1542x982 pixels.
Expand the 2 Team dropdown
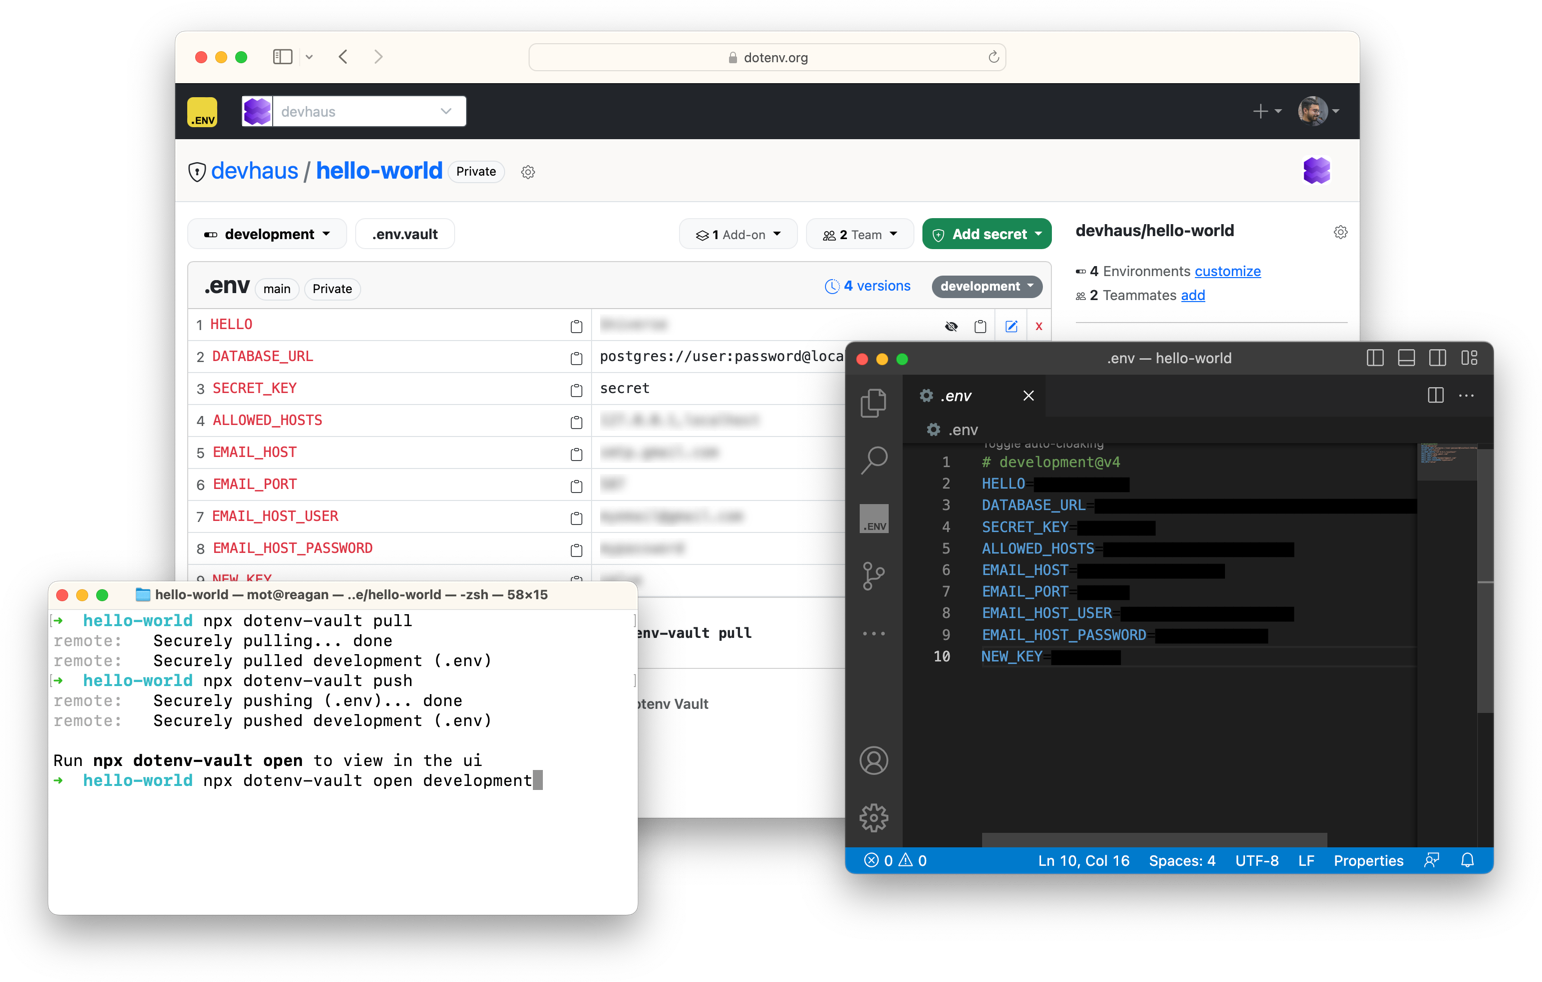pyautogui.click(x=860, y=234)
